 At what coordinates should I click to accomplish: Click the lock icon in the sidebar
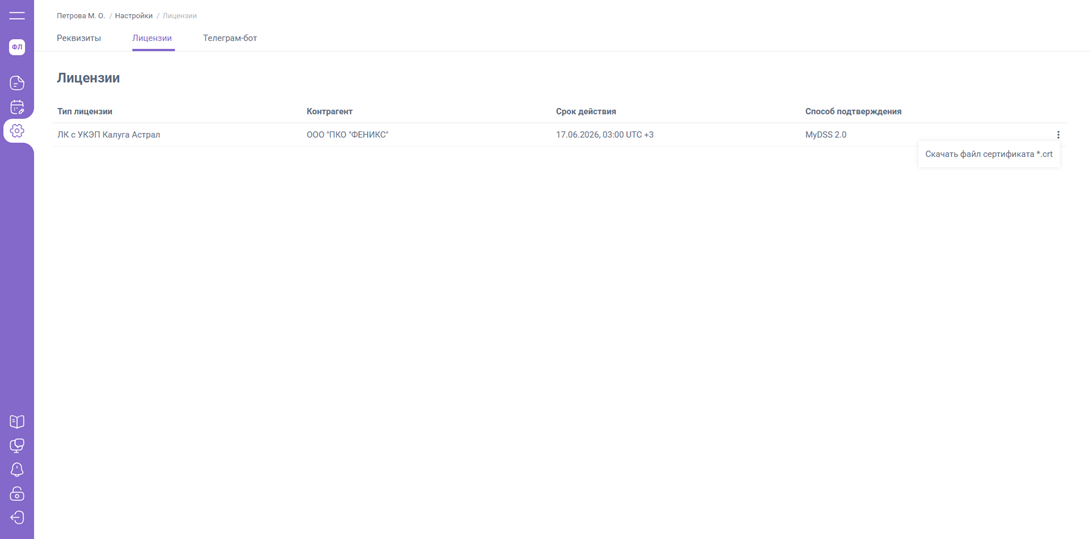click(17, 494)
